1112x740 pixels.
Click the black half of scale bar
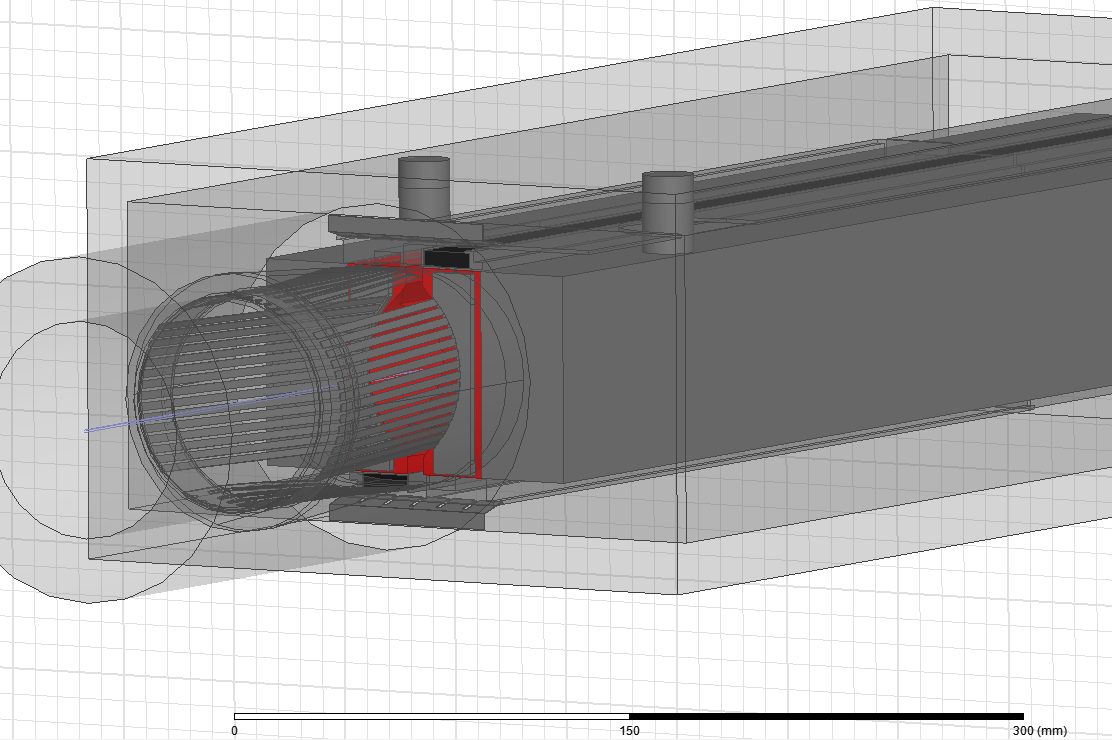826,716
